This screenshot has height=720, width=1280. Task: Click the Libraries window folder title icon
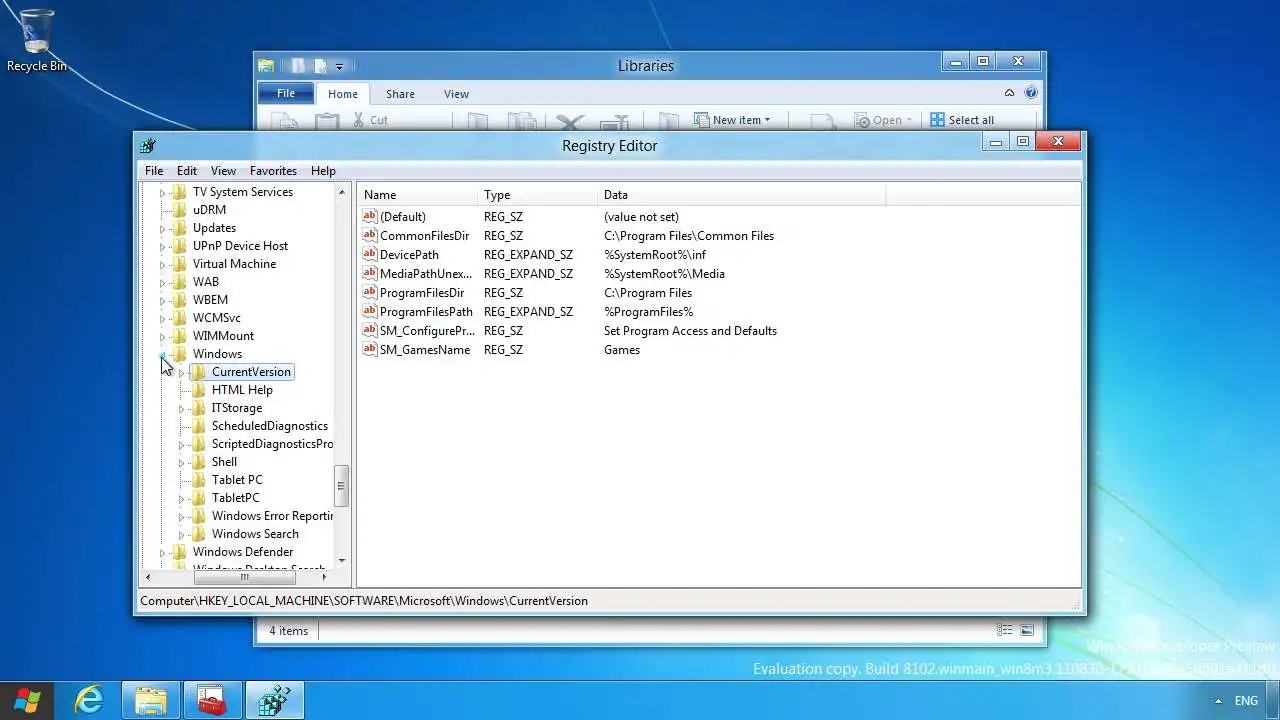tap(266, 66)
